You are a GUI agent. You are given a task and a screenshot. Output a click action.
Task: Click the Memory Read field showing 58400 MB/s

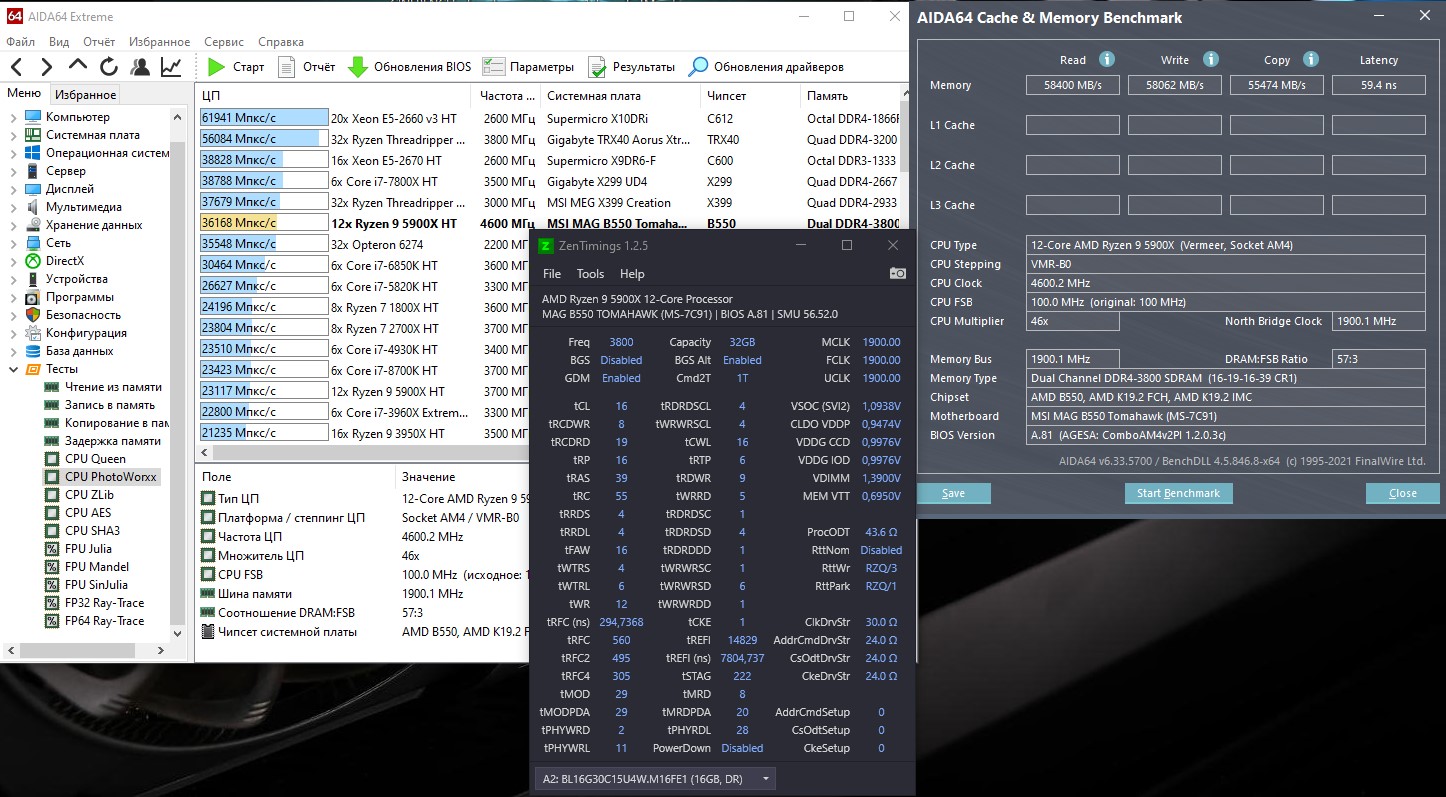[x=1073, y=85]
